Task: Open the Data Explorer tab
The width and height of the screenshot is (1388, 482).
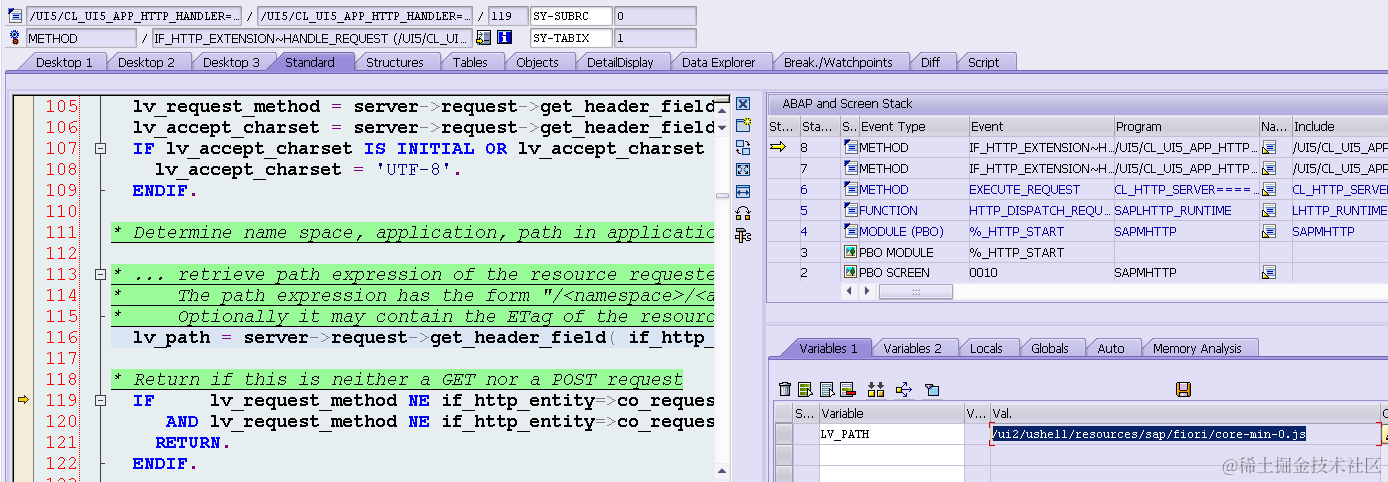Action: click(x=719, y=62)
